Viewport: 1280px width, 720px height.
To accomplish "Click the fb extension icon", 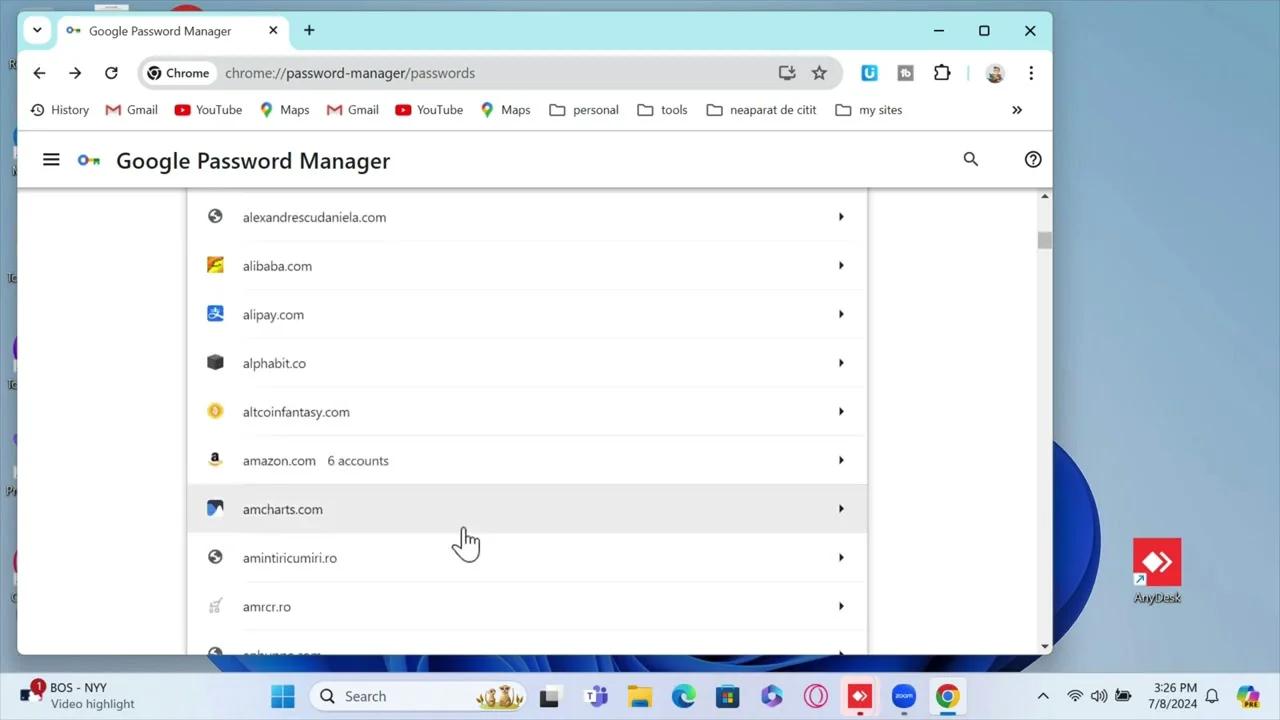I will [x=905, y=72].
